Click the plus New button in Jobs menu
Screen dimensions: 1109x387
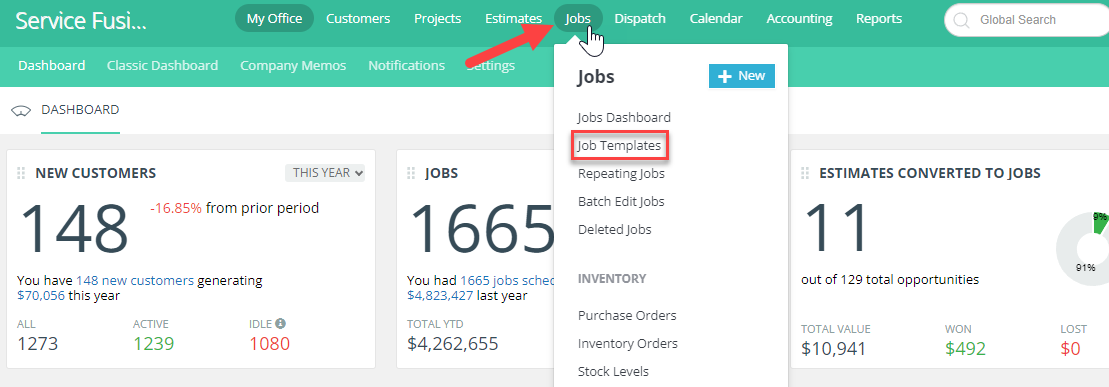(x=741, y=76)
